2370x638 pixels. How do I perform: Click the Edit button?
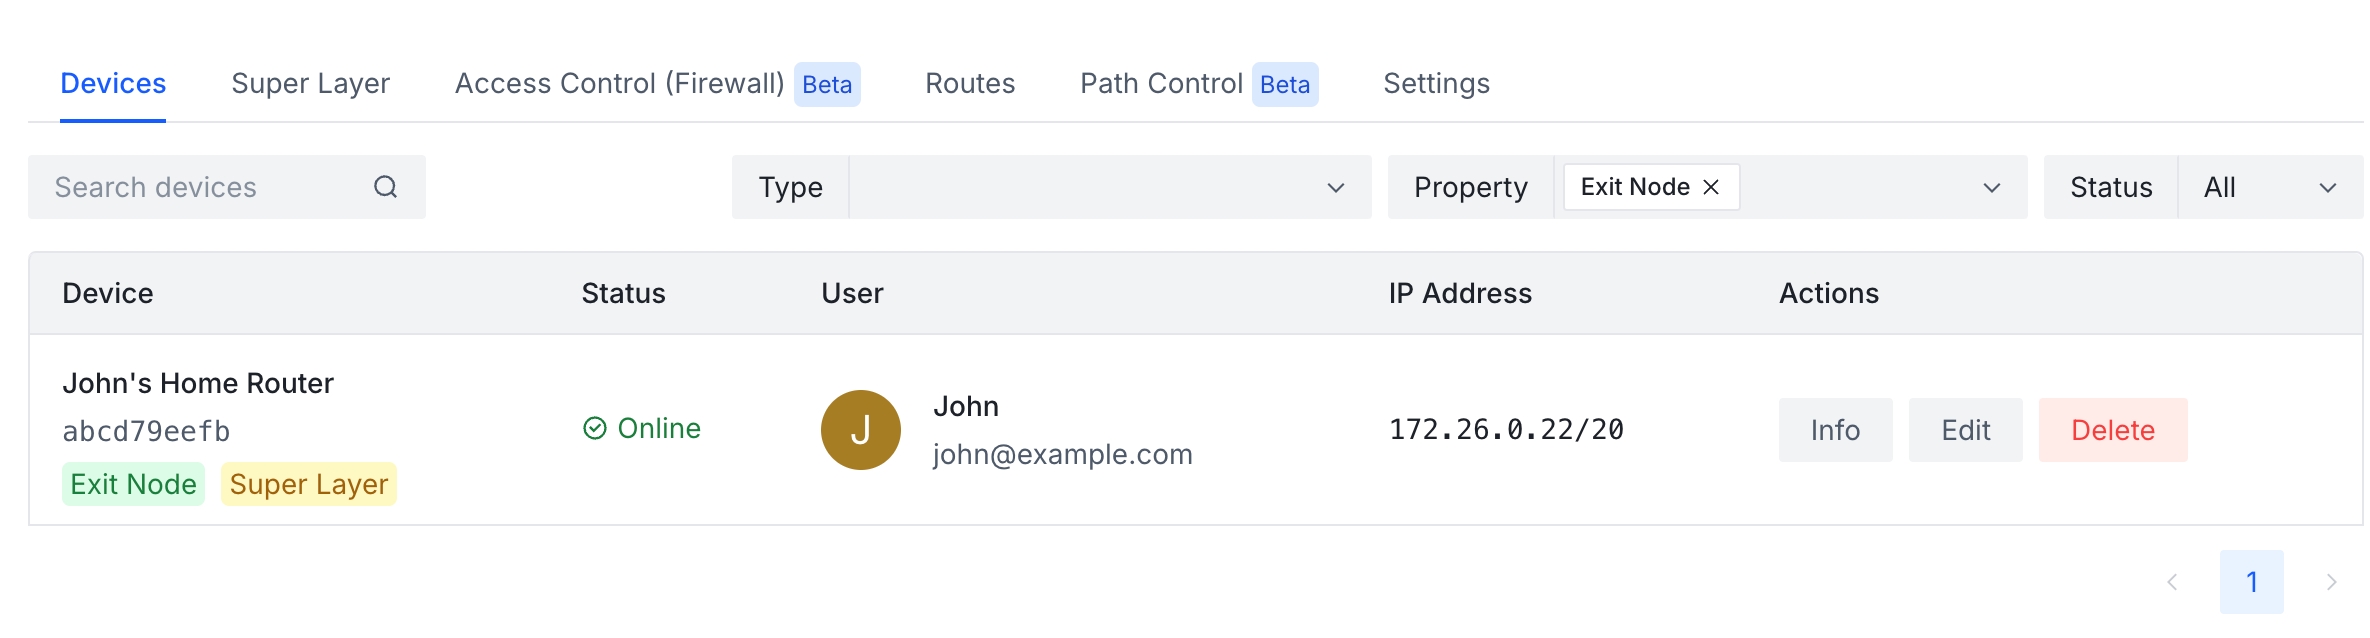(1965, 430)
